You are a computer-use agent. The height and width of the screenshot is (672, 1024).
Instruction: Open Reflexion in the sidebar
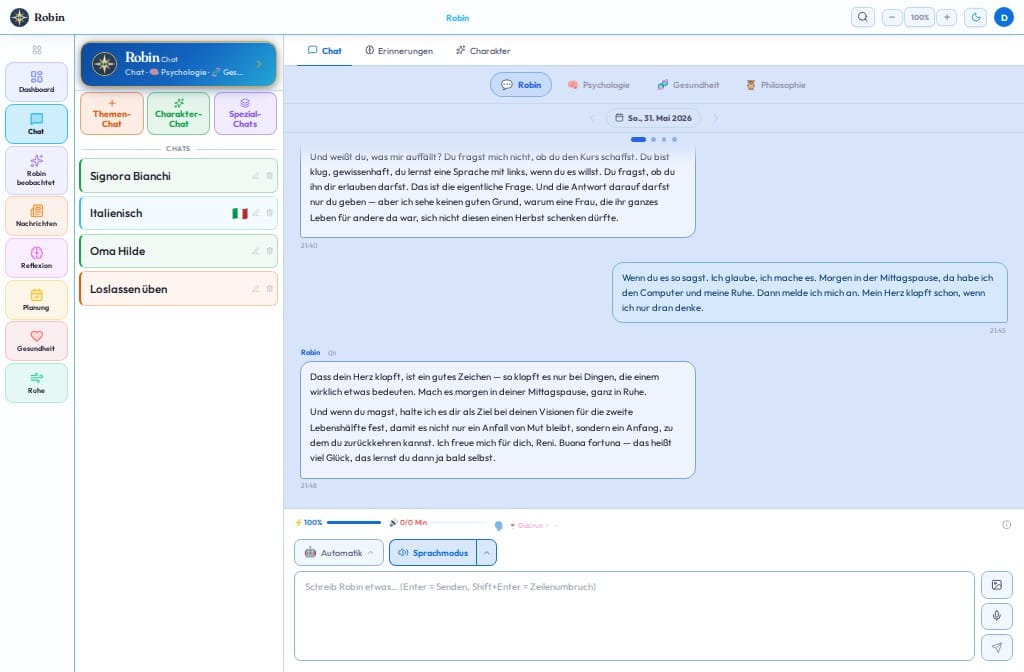click(37, 258)
